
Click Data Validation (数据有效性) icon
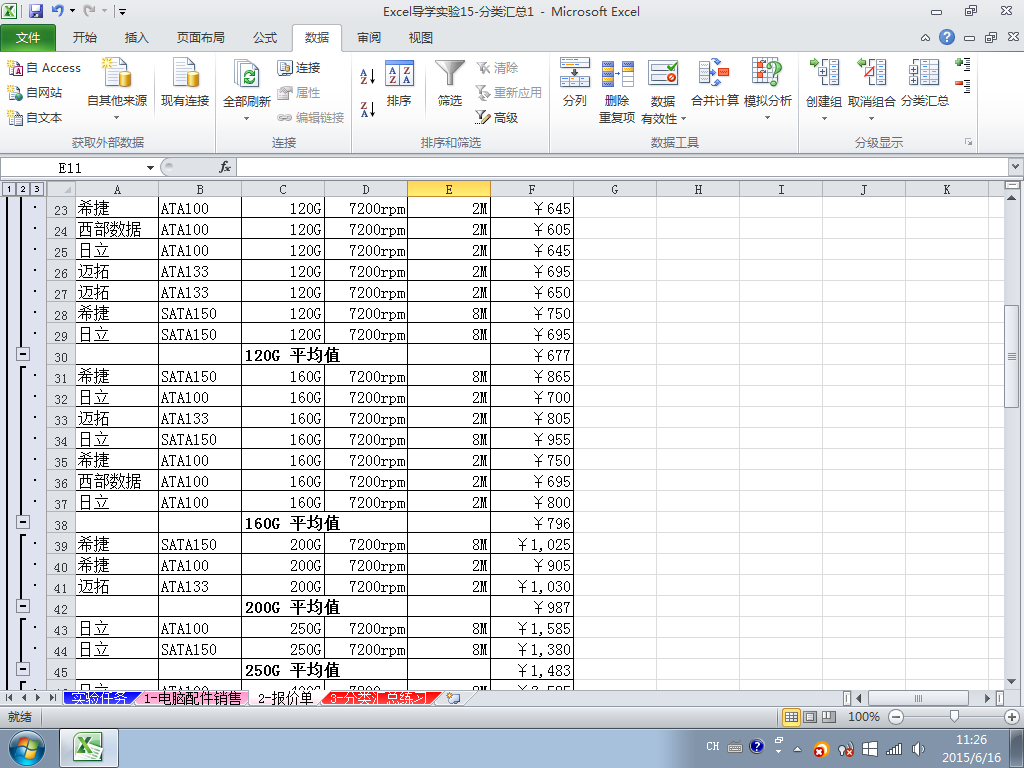click(663, 72)
